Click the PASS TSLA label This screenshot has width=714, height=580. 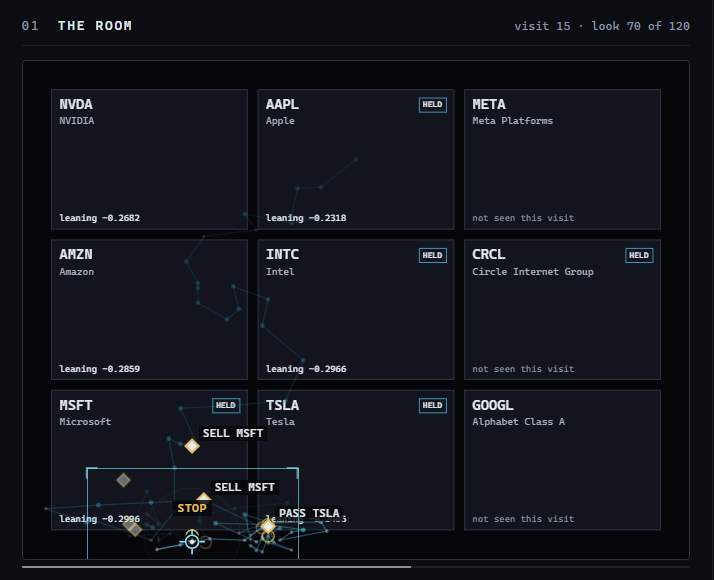[x=309, y=514]
